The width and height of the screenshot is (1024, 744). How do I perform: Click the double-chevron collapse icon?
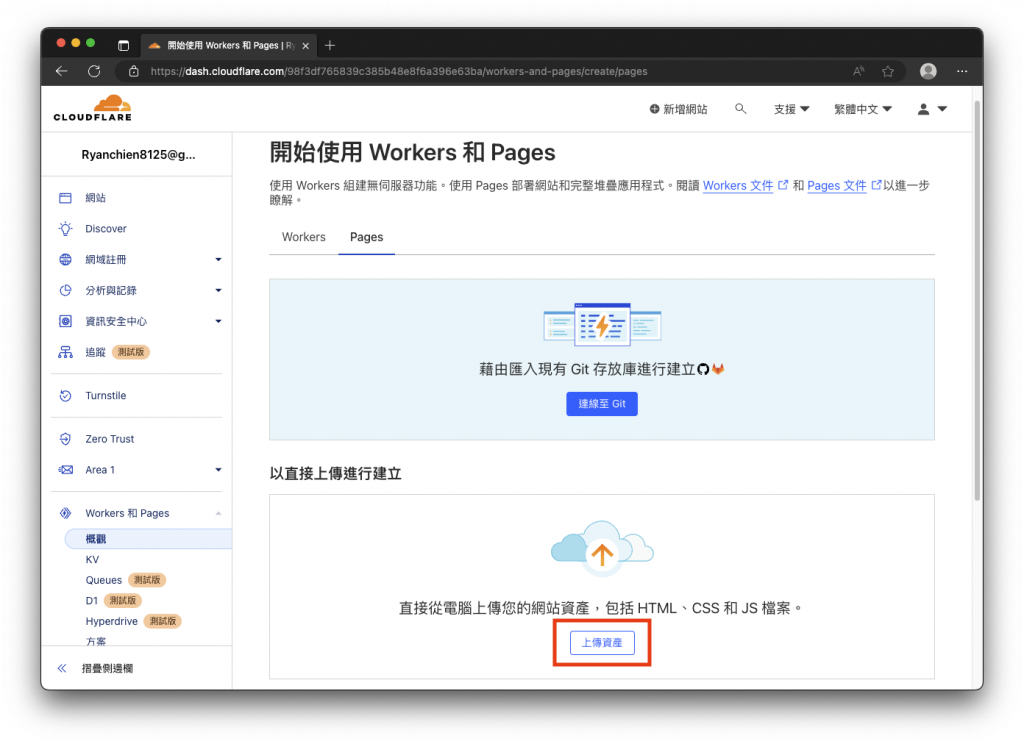coord(62,668)
